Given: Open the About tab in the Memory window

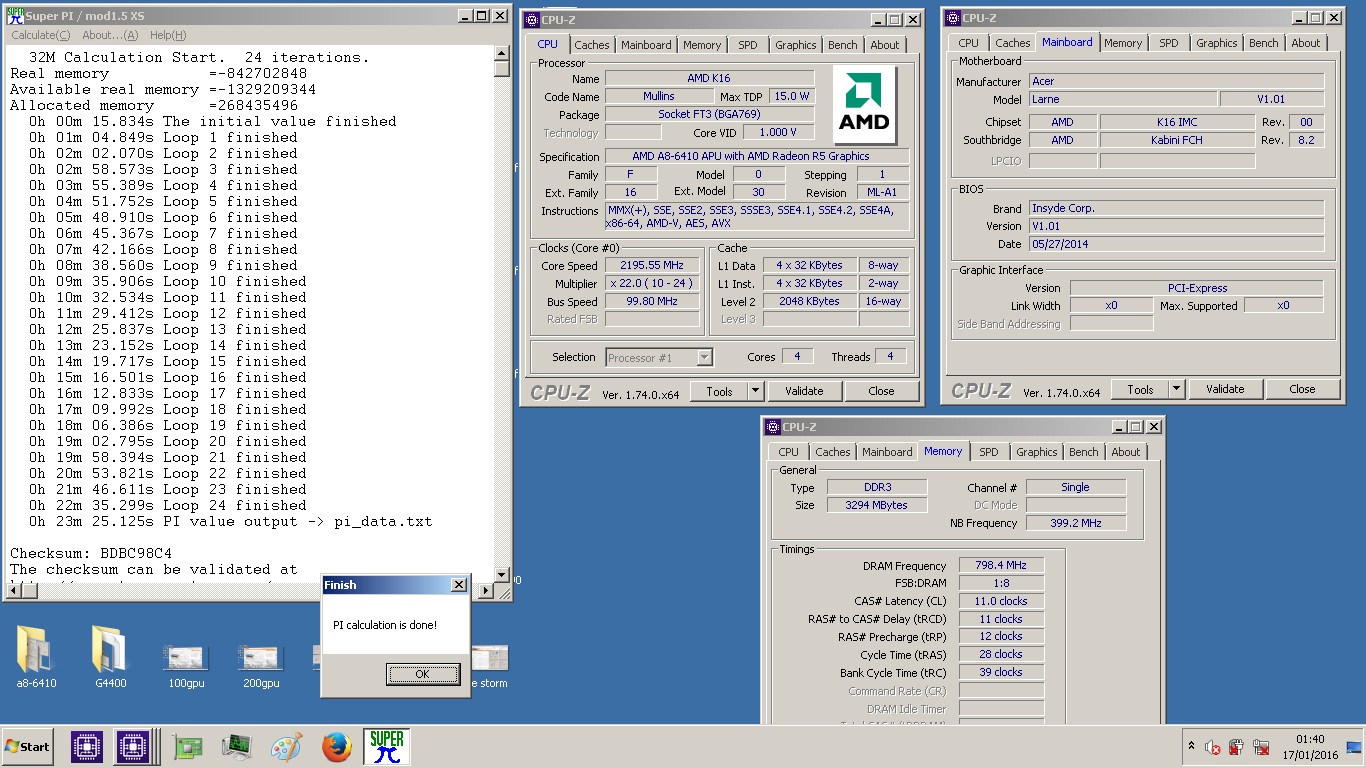Looking at the screenshot, I should click(x=1126, y=452).
